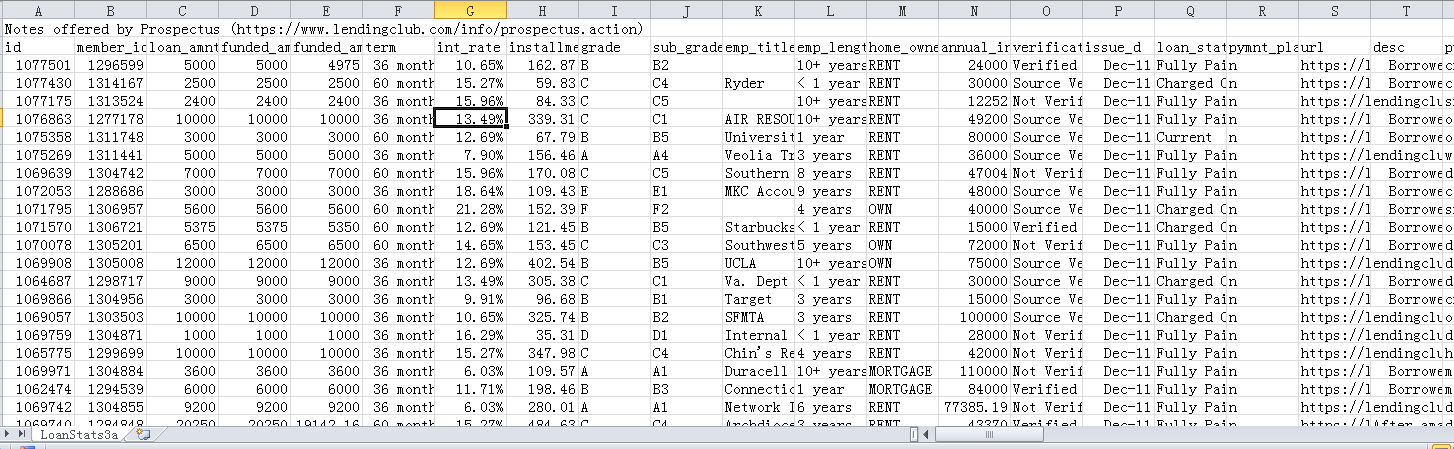This screenshot has height=449, width=1454.
Task: Click the 'sub_grade' header cell
Action: [x=686, y=47]
